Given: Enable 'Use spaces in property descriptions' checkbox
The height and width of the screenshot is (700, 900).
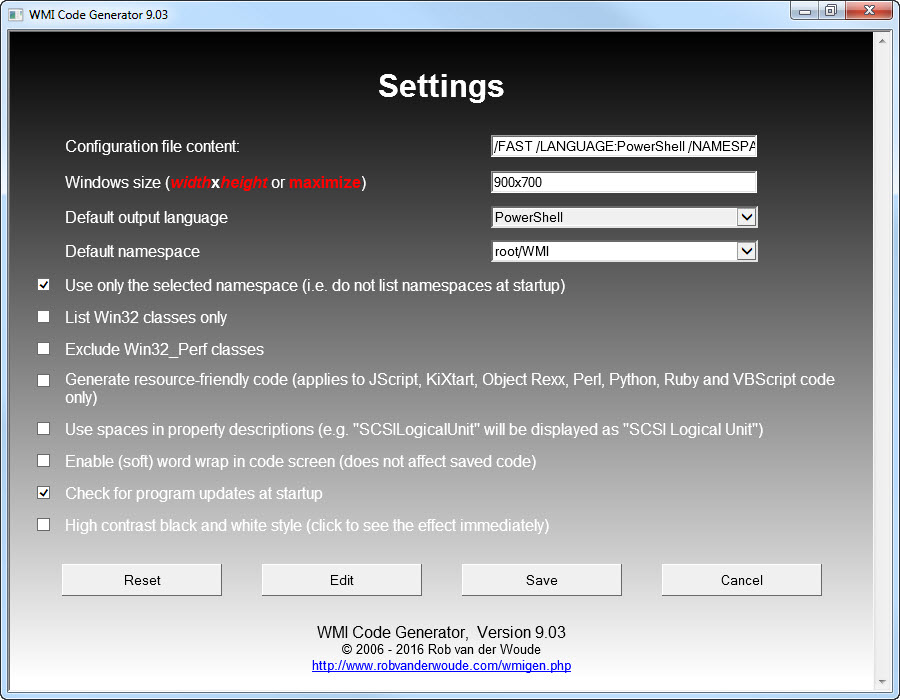Looking at the screenshot, I should (44, 429).
